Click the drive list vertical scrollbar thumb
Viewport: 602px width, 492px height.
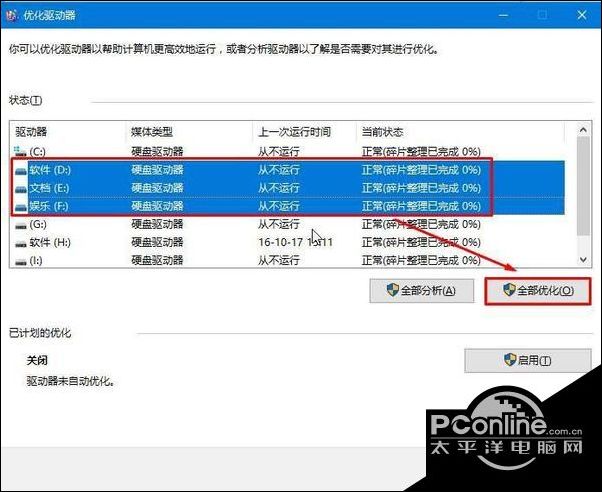583,185
